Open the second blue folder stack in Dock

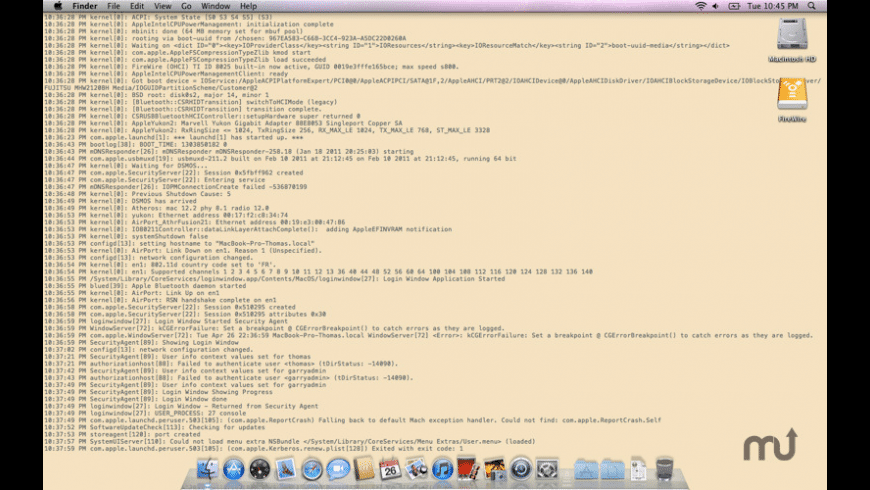(613, 469)
